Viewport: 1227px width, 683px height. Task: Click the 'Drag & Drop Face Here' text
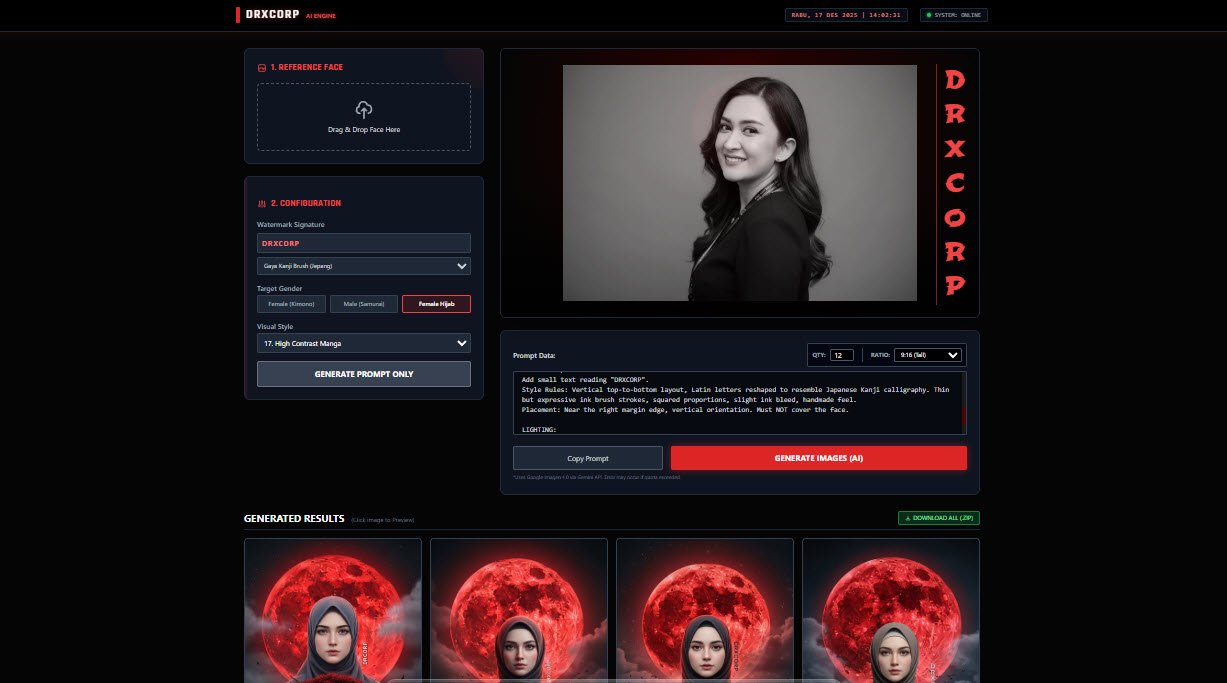point(364,130)
